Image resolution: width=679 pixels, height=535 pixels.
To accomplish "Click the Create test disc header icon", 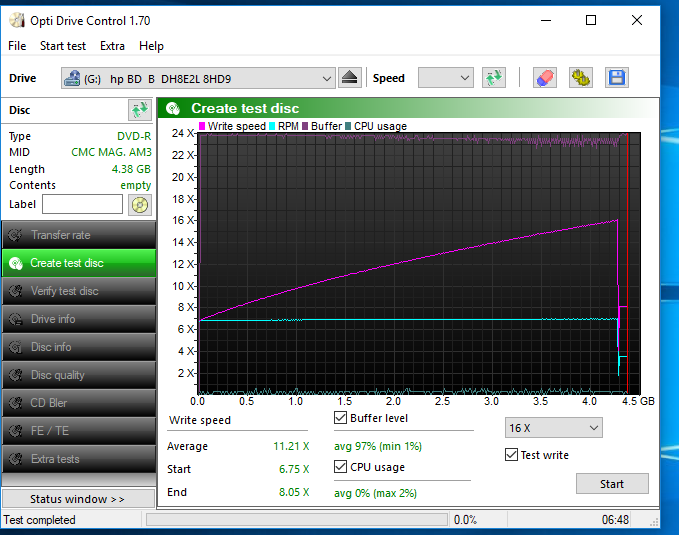I will click(x=173, y=108).
